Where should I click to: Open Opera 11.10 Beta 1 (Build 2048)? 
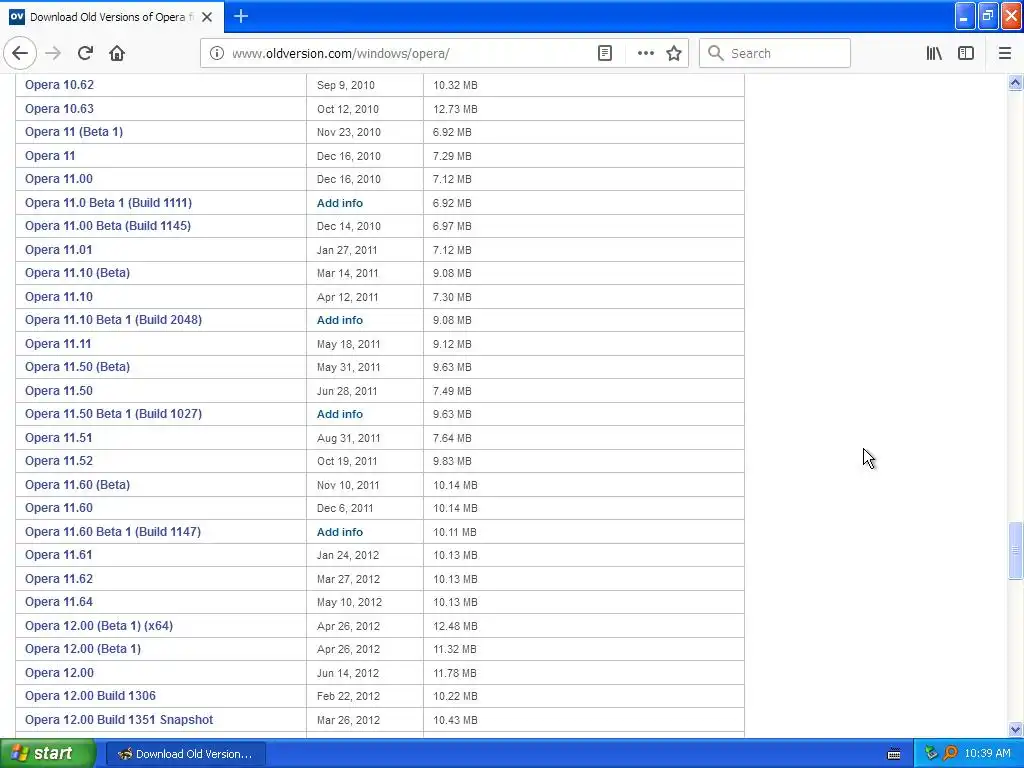[114, 320]
